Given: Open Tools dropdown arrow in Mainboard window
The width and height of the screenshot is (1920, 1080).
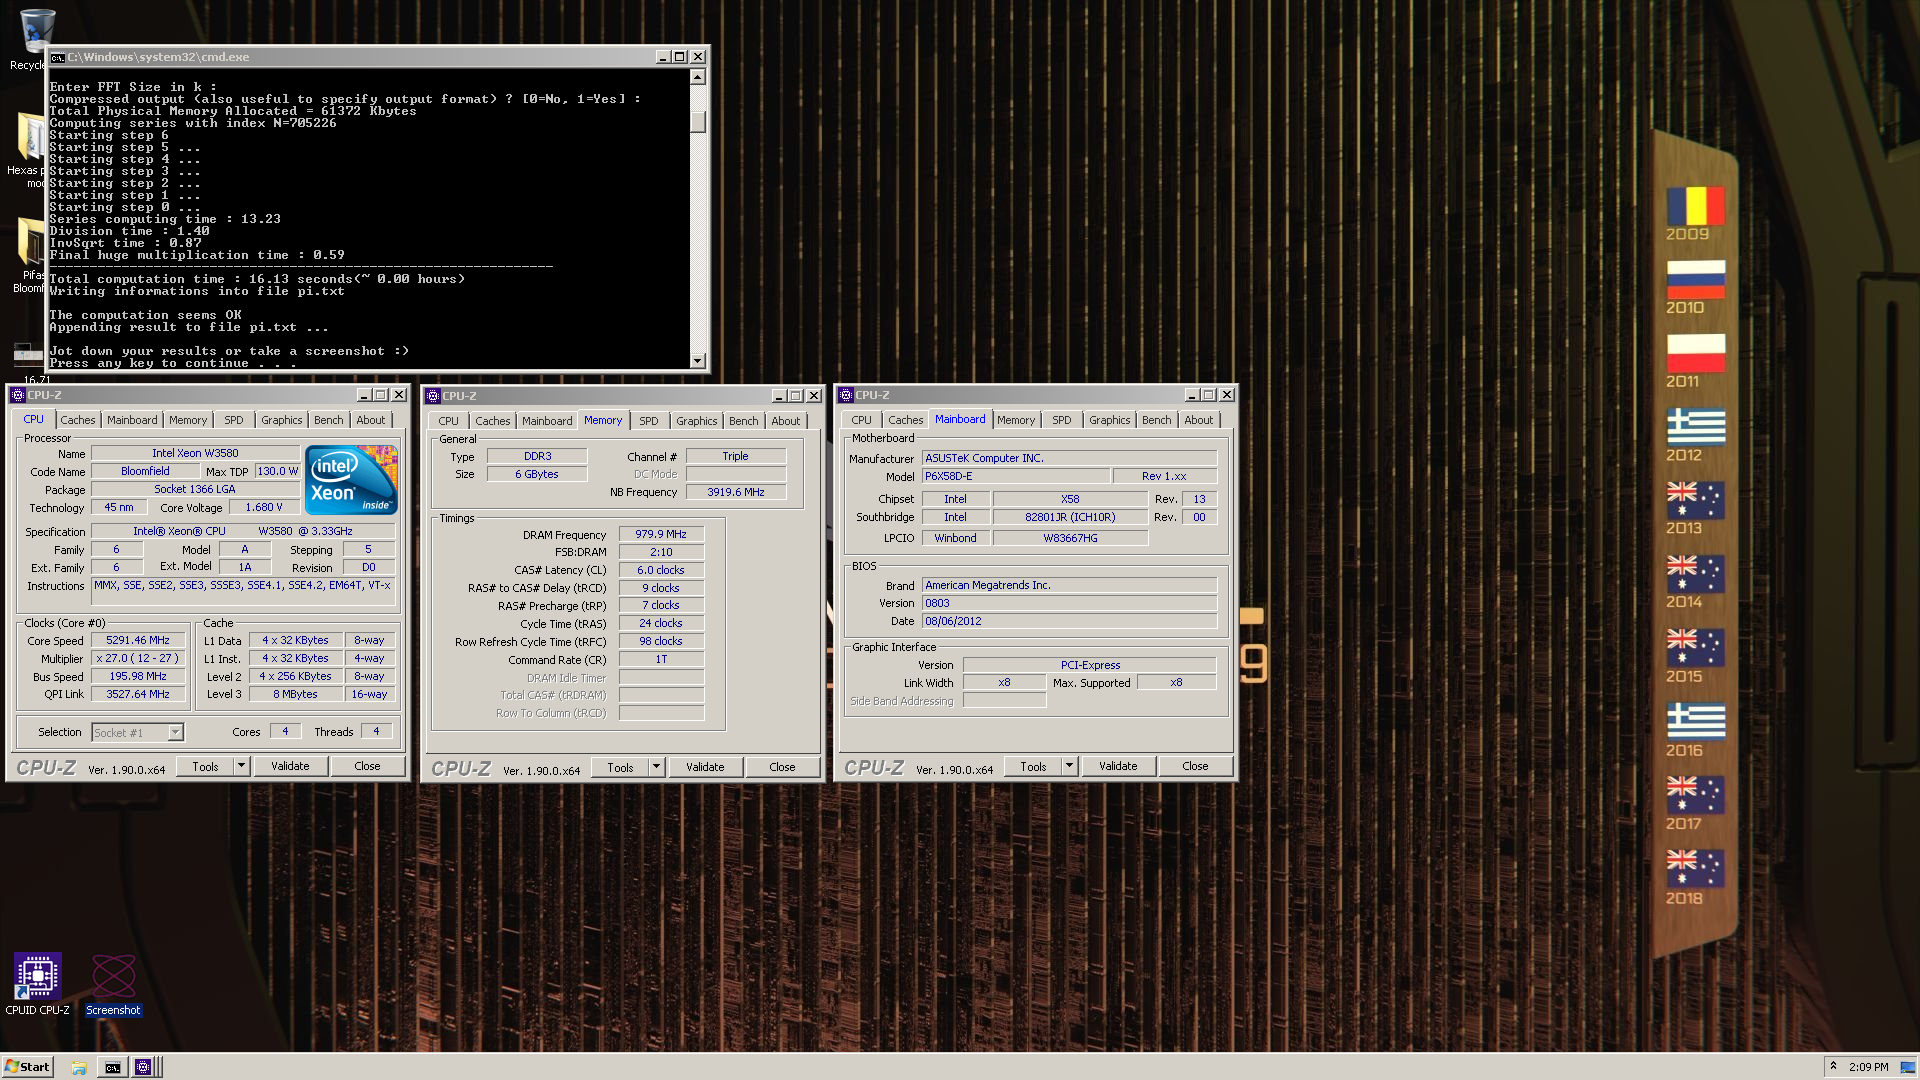Looking at the screenshot, I should [1069, 766].
